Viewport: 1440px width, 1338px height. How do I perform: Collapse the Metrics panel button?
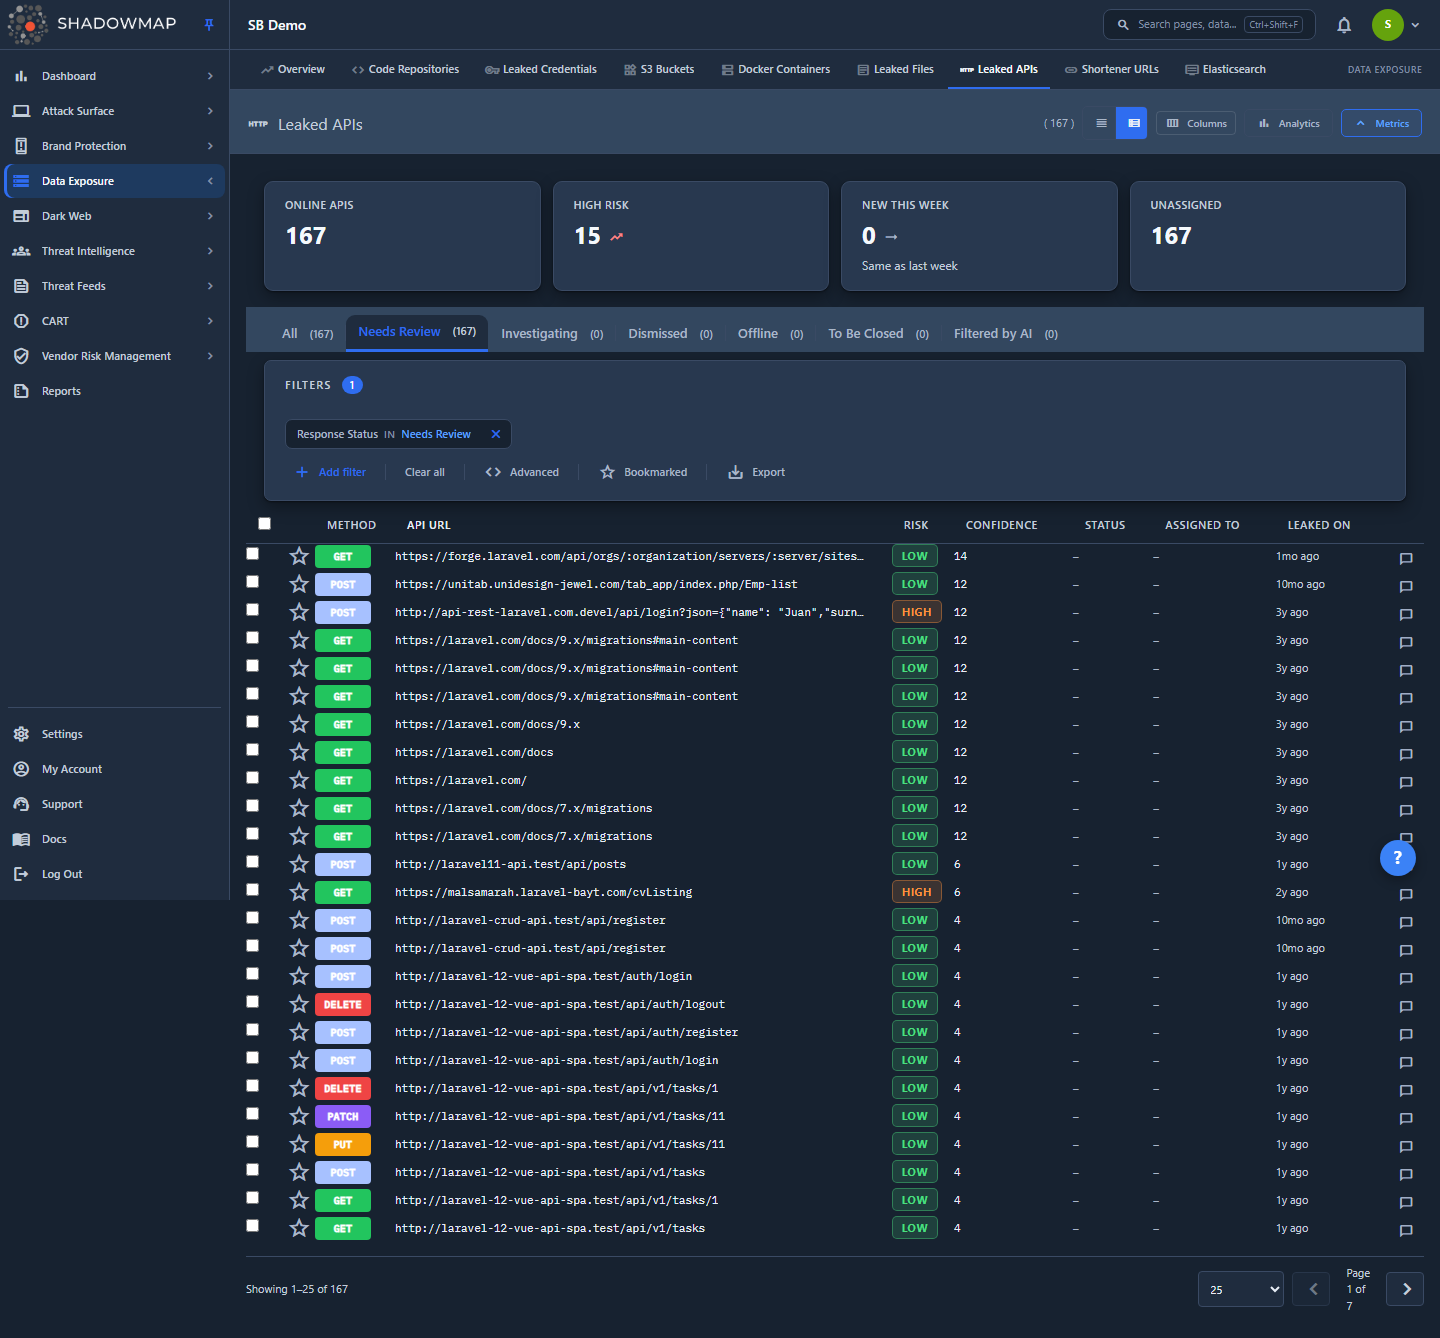[1381, 123]
